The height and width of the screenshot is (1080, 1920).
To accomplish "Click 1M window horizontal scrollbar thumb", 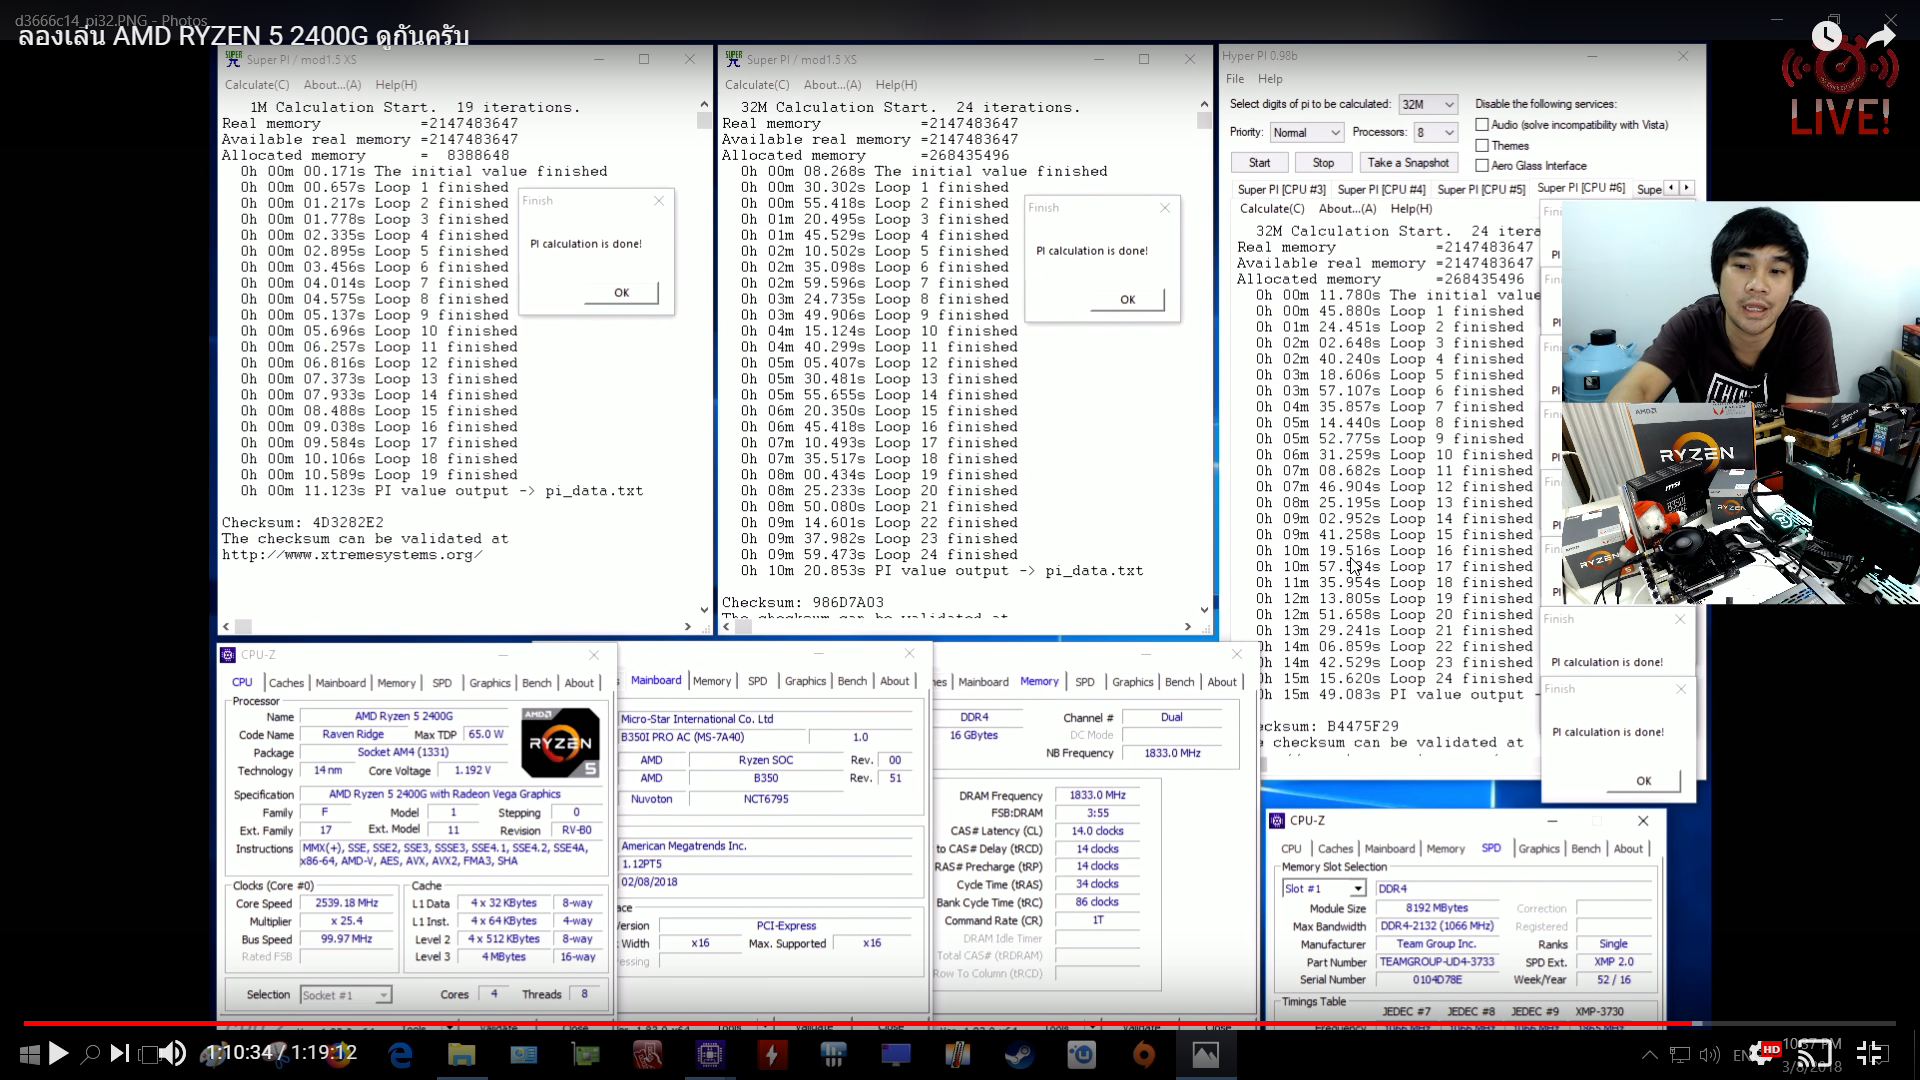I will 243,626.
